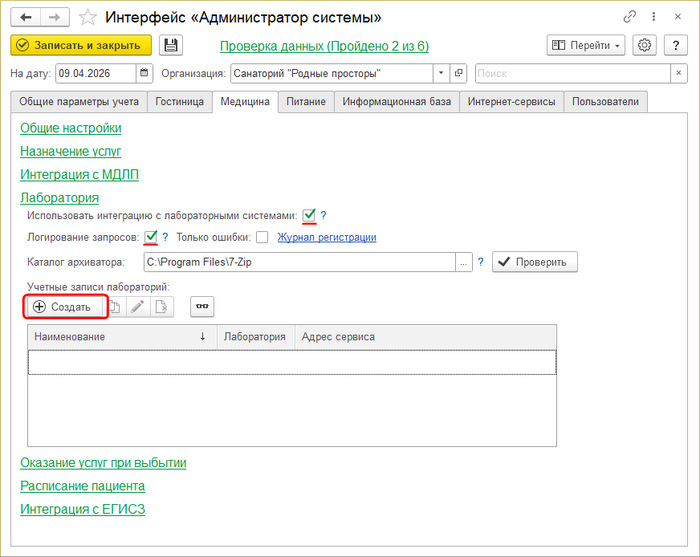Browse for archiver folder with ellipsis button
This screenshot has height=557, width=700.
click(x=463, y=262)
